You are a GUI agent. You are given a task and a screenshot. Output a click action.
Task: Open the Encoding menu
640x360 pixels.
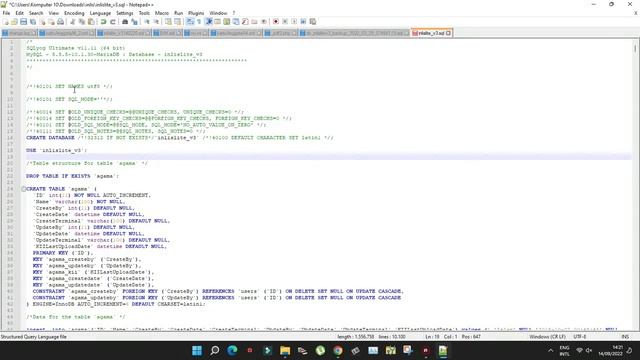coord(74,13)
